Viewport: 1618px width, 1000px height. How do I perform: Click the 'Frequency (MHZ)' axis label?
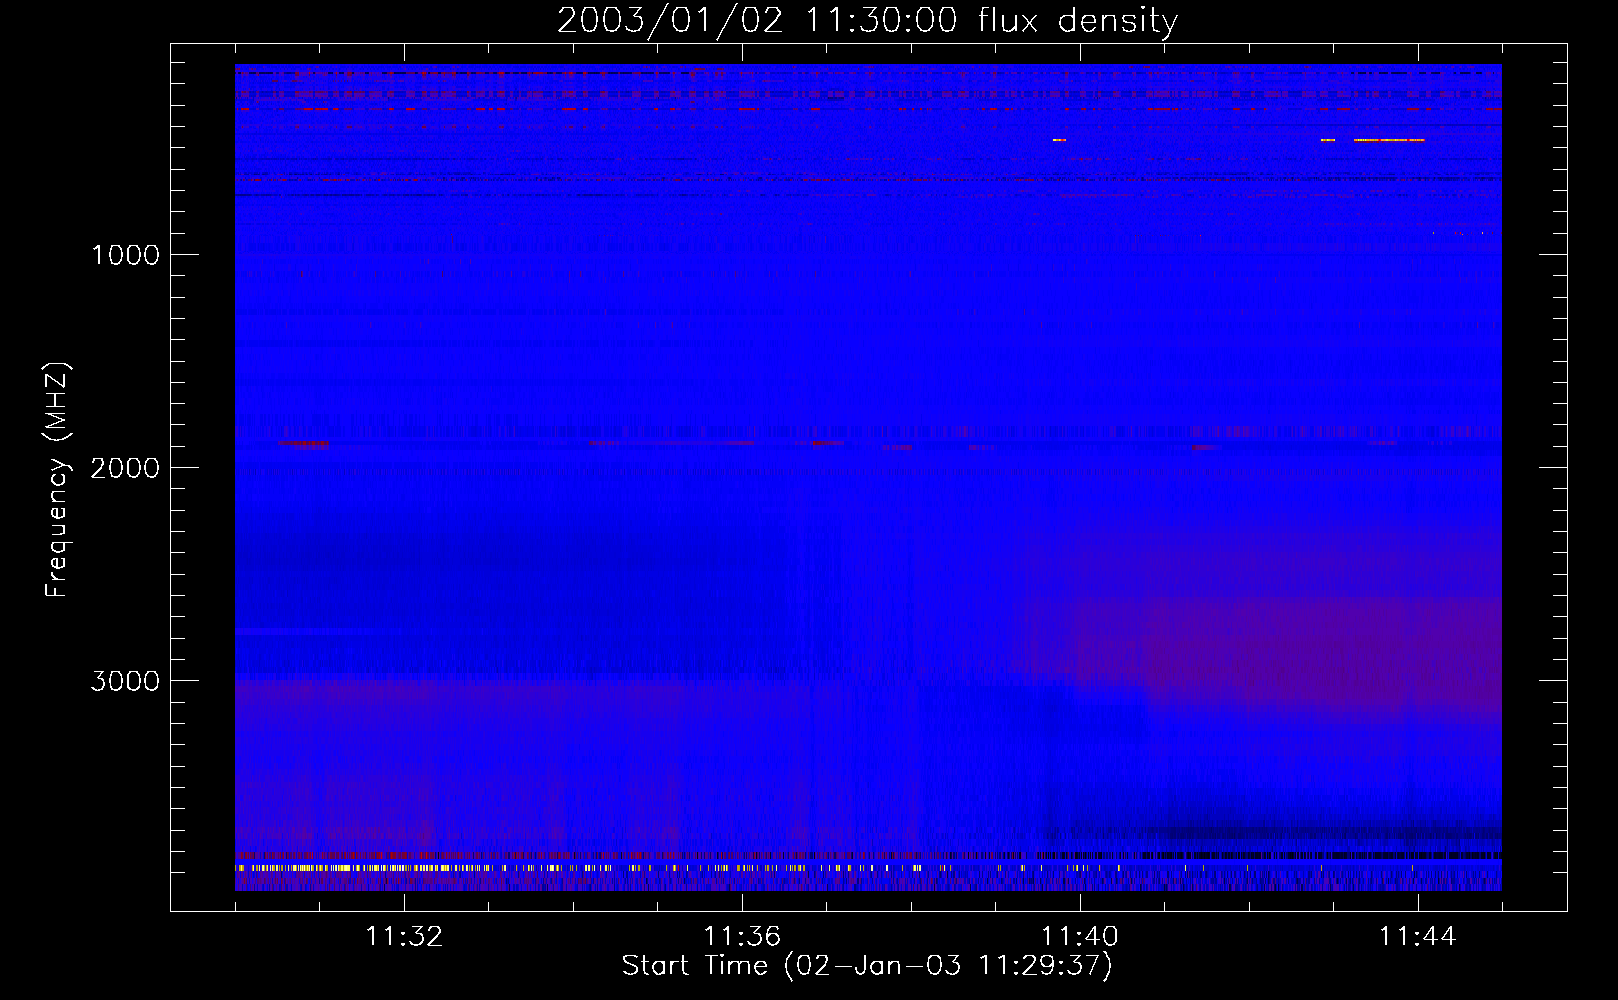[56, 479]
